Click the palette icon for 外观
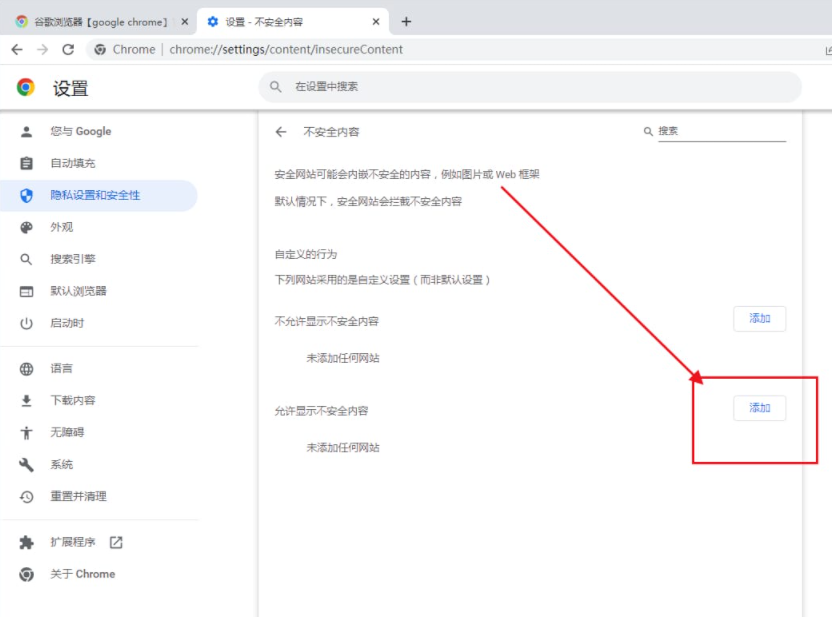This screenshot has height=617, width=832. [x=26, y=228]
